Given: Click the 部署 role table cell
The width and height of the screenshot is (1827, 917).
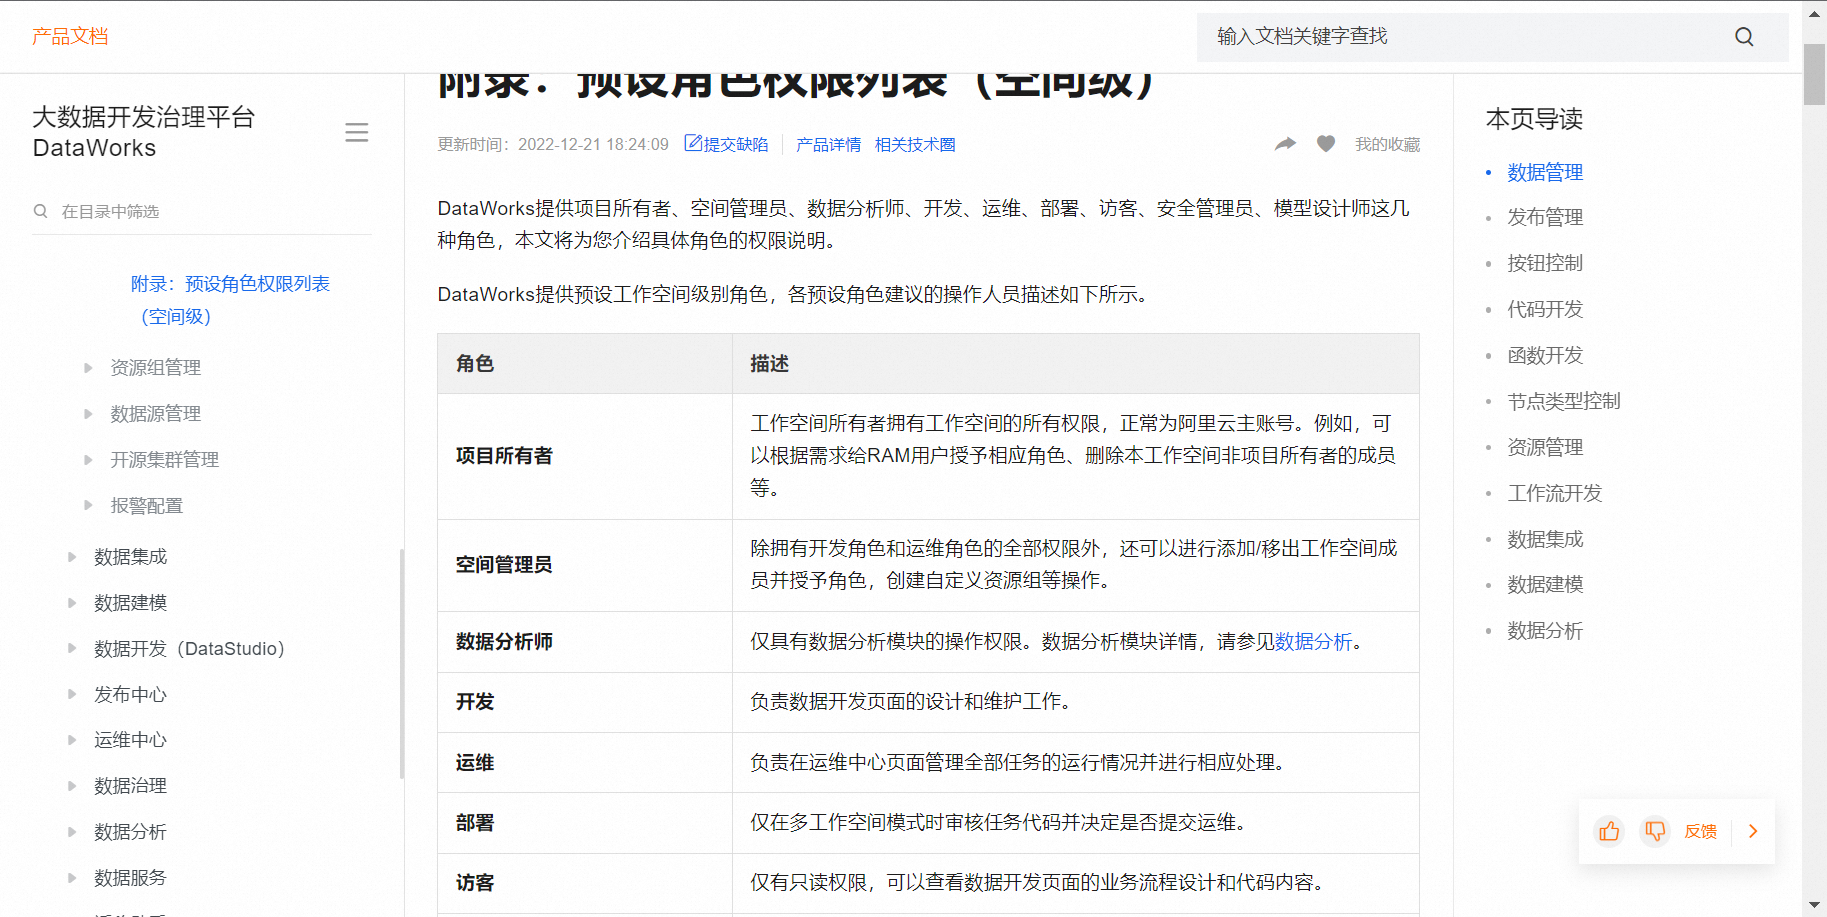Looking at the screenshot, I should [585, 823].
